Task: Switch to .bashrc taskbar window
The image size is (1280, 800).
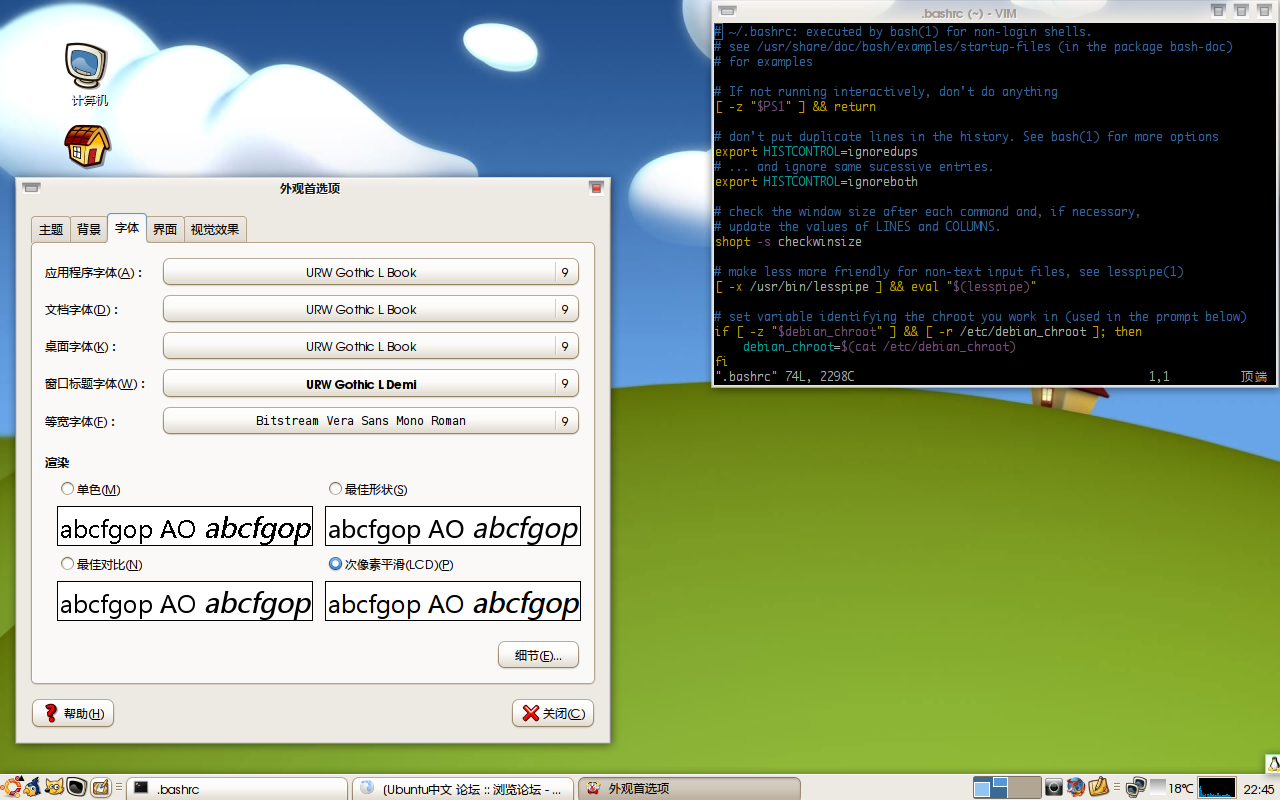Action: tap(238, 788)
